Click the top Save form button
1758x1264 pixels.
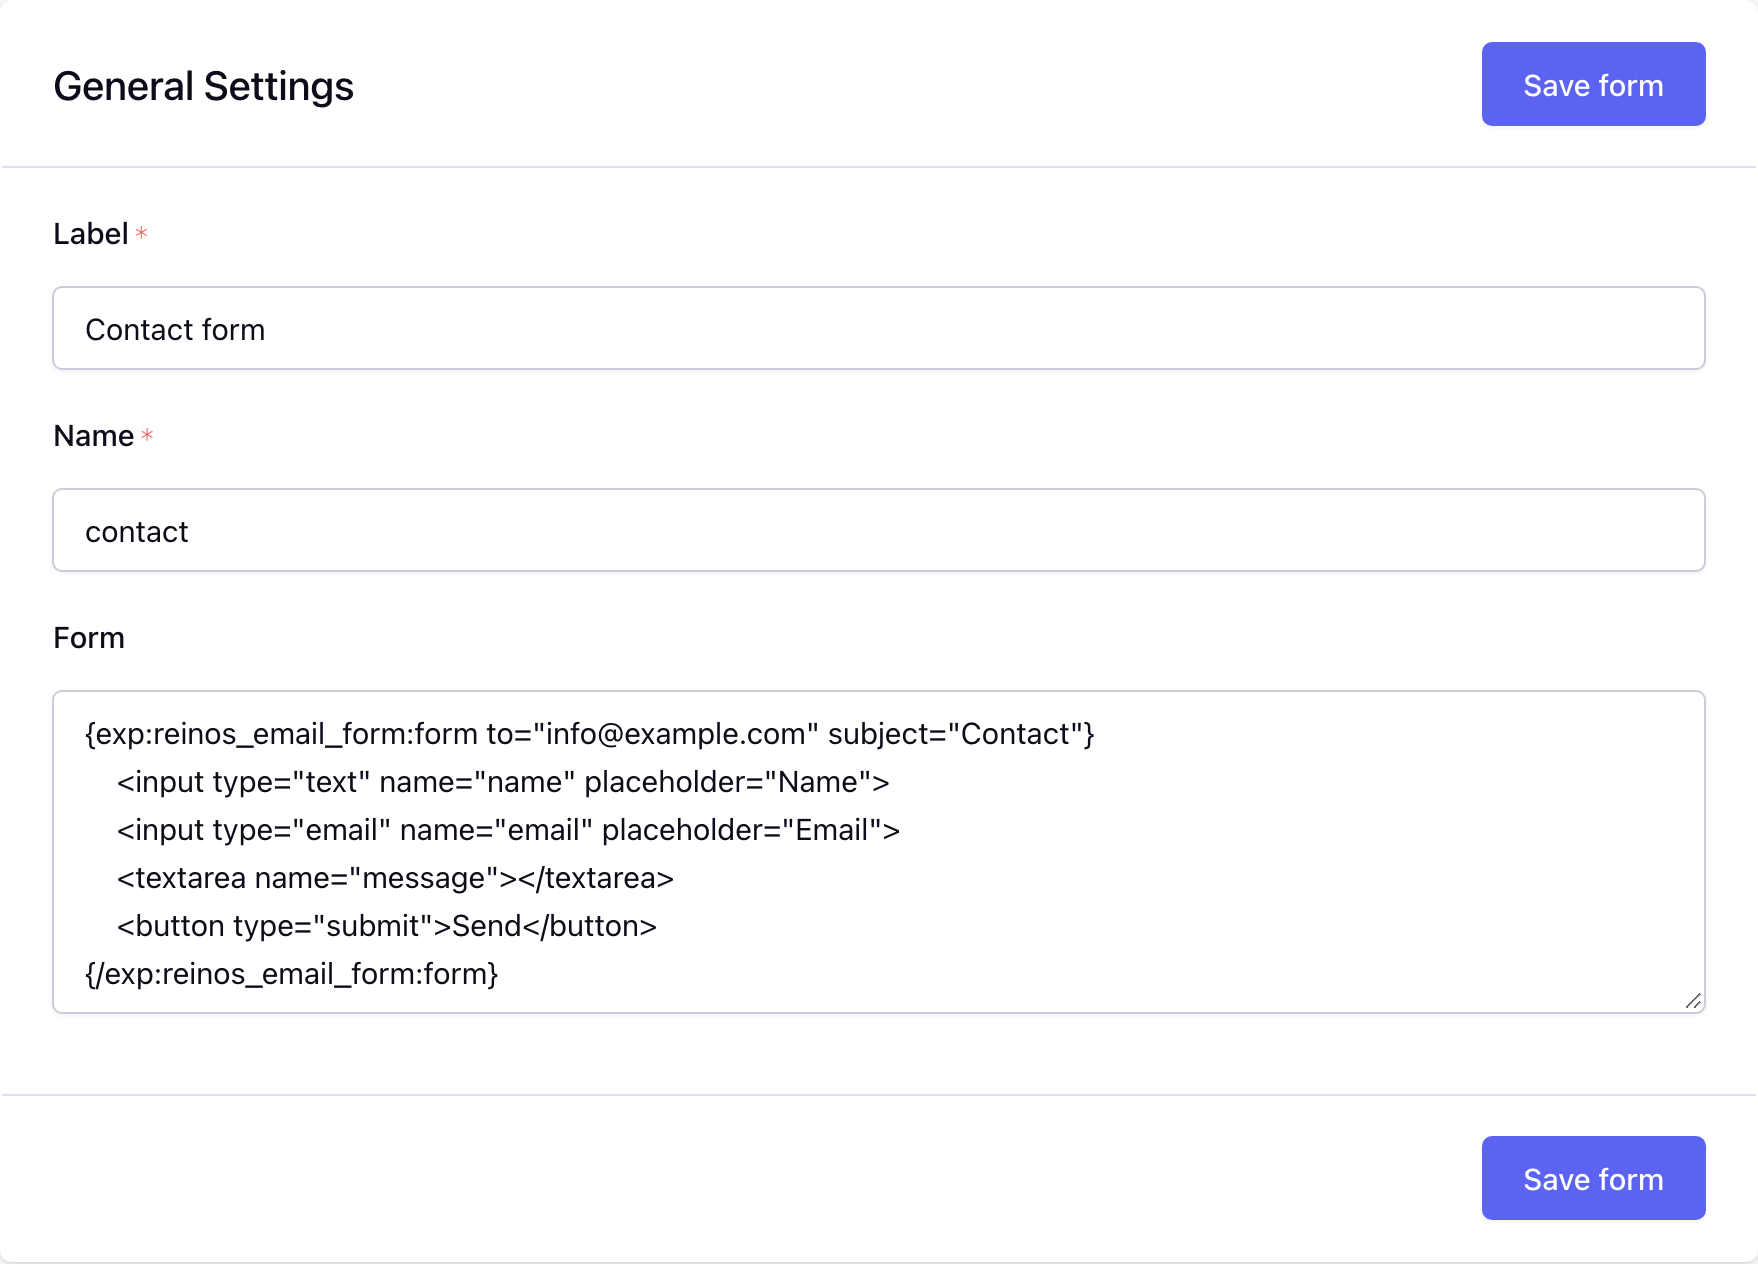1593,84
